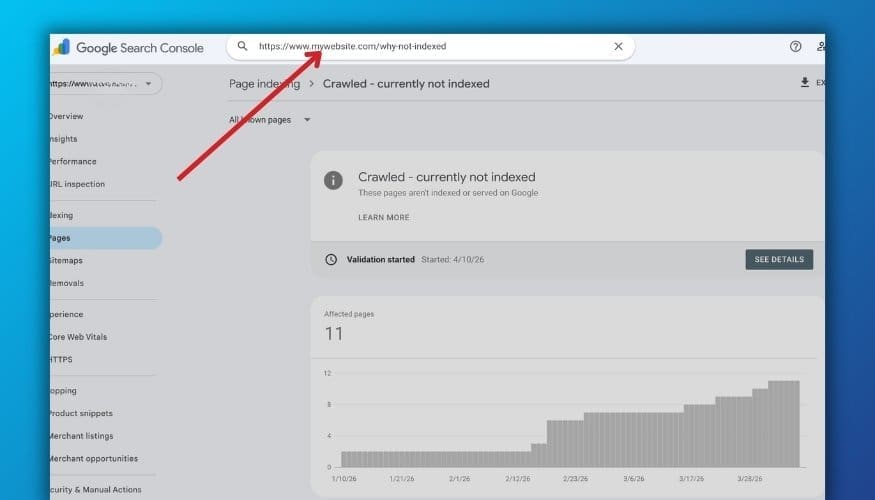Open Insights in the sidebar
The image size is (875, 500).
pos(64,139)
